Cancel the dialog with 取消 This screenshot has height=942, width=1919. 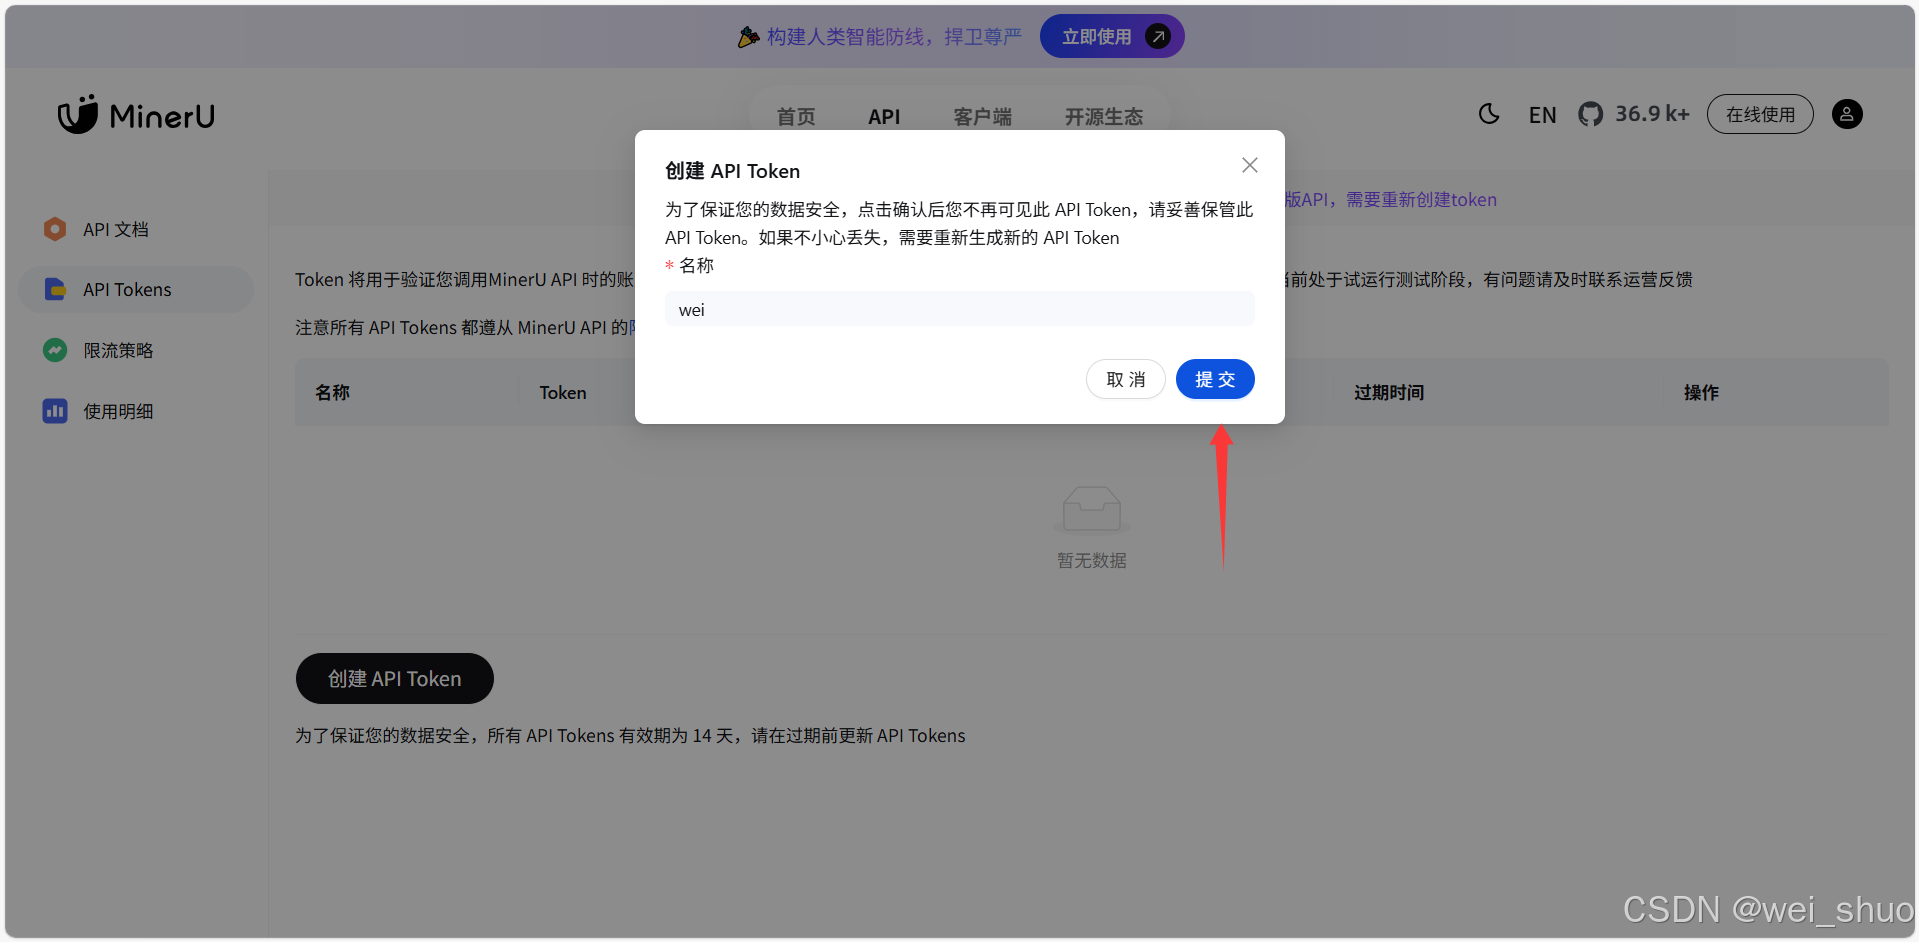(1125, 379)
